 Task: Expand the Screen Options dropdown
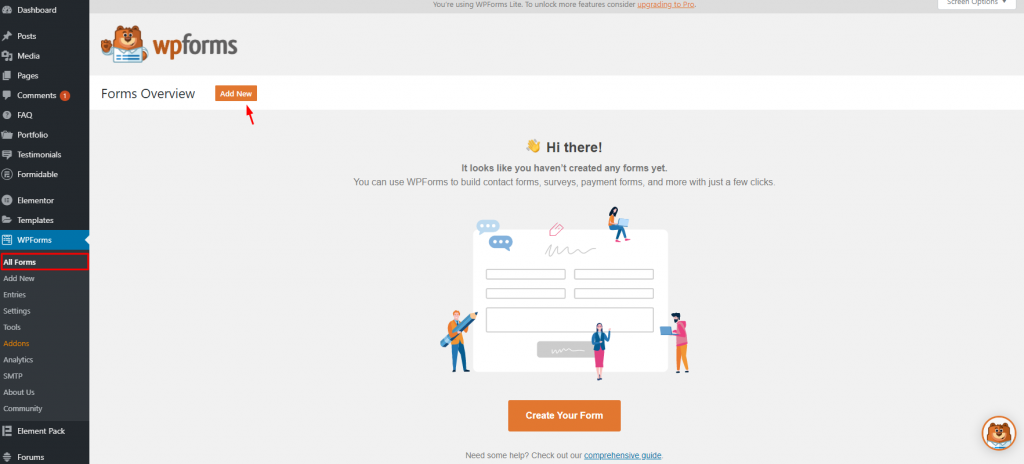tap(976, 3)
